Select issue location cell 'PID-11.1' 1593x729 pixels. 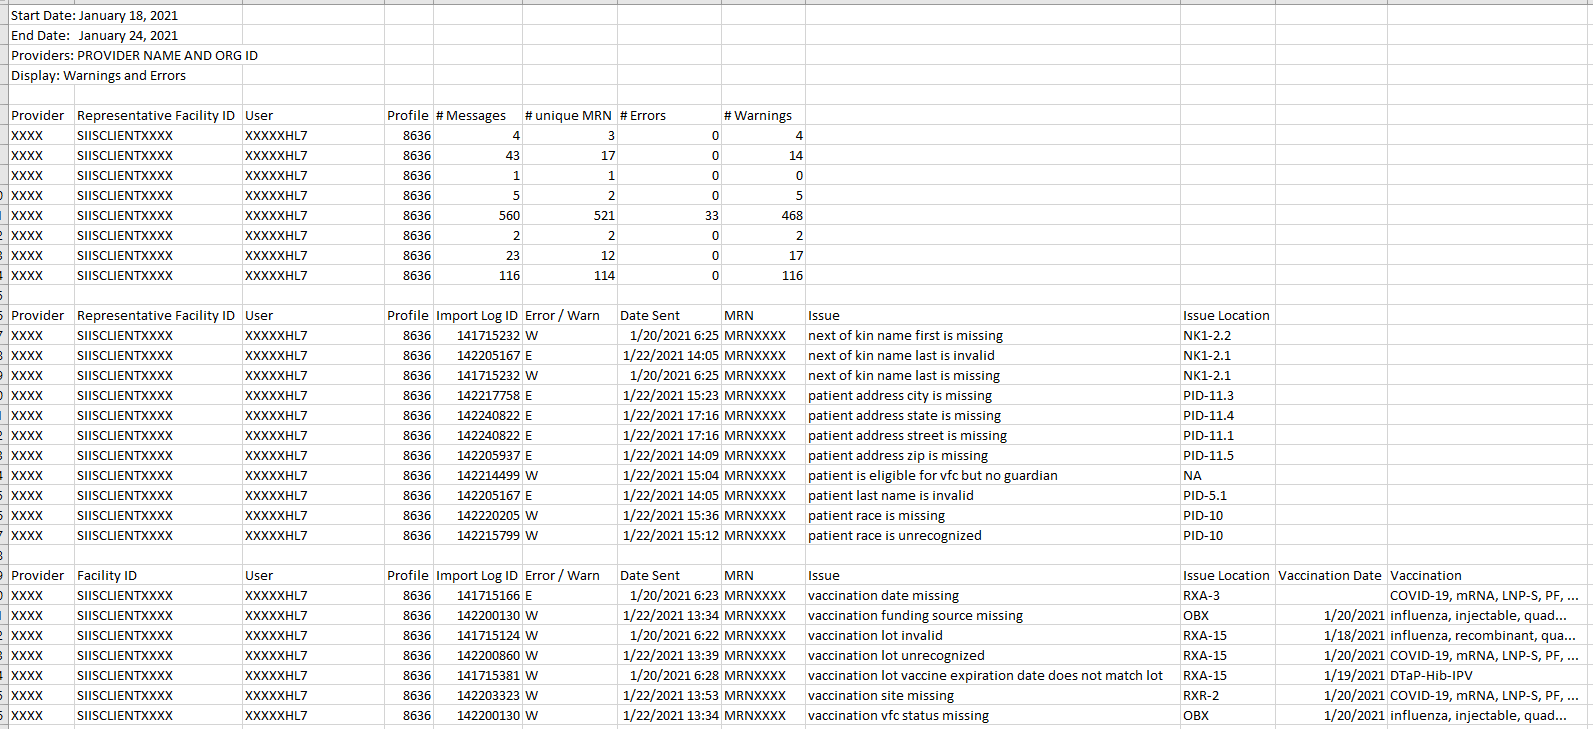coord(1227,436)
